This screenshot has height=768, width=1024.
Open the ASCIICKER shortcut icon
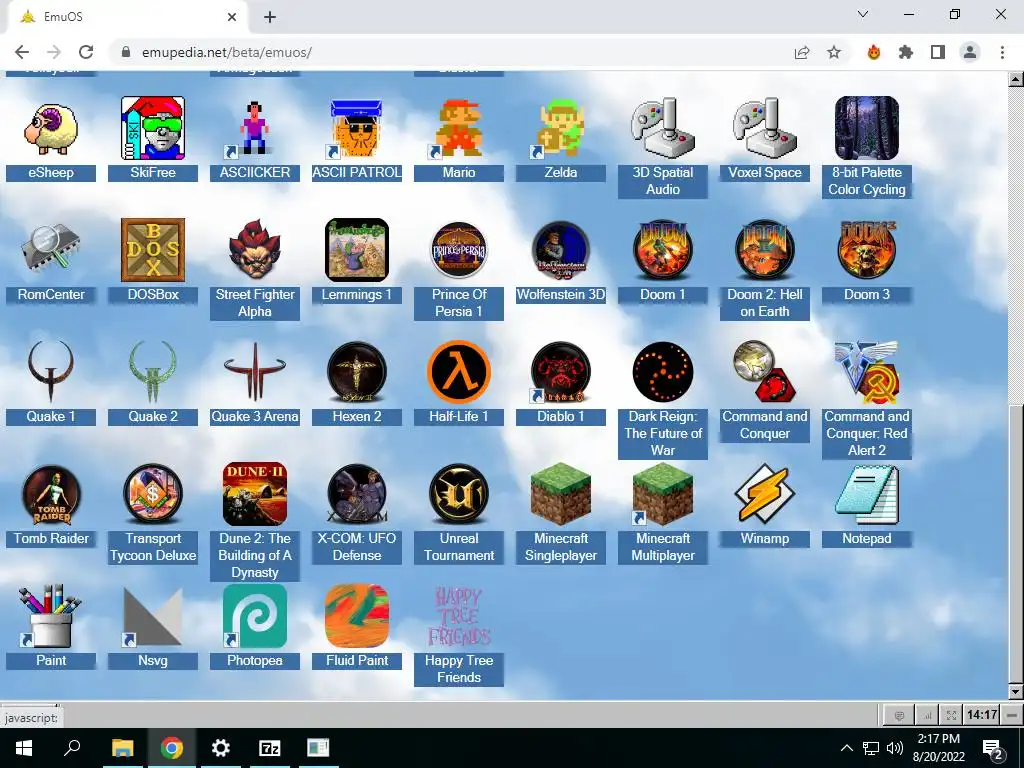click(255, 129)
